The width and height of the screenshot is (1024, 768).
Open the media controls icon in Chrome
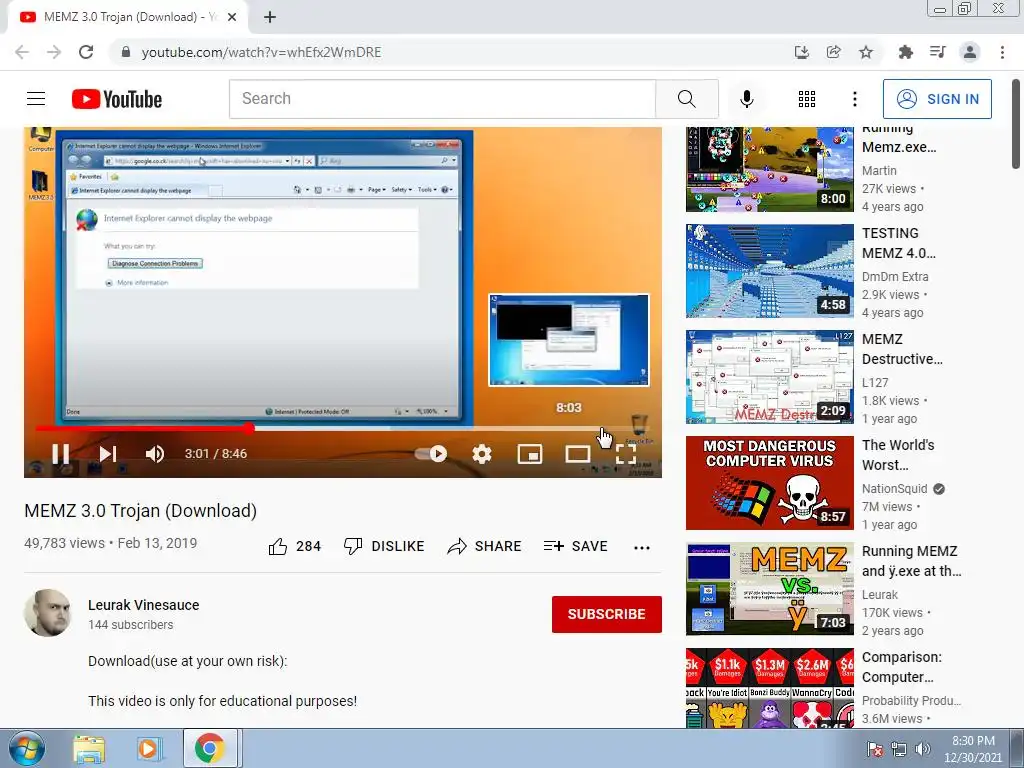937,52
